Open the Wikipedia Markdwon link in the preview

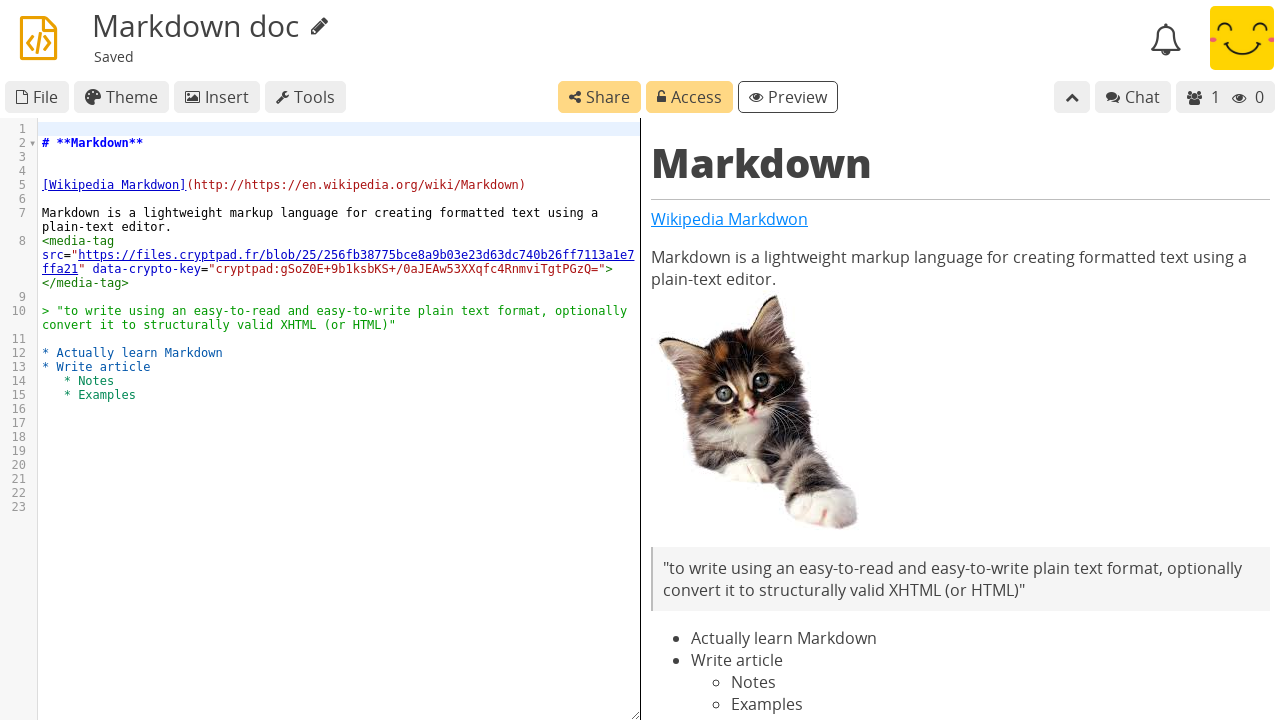729,218
